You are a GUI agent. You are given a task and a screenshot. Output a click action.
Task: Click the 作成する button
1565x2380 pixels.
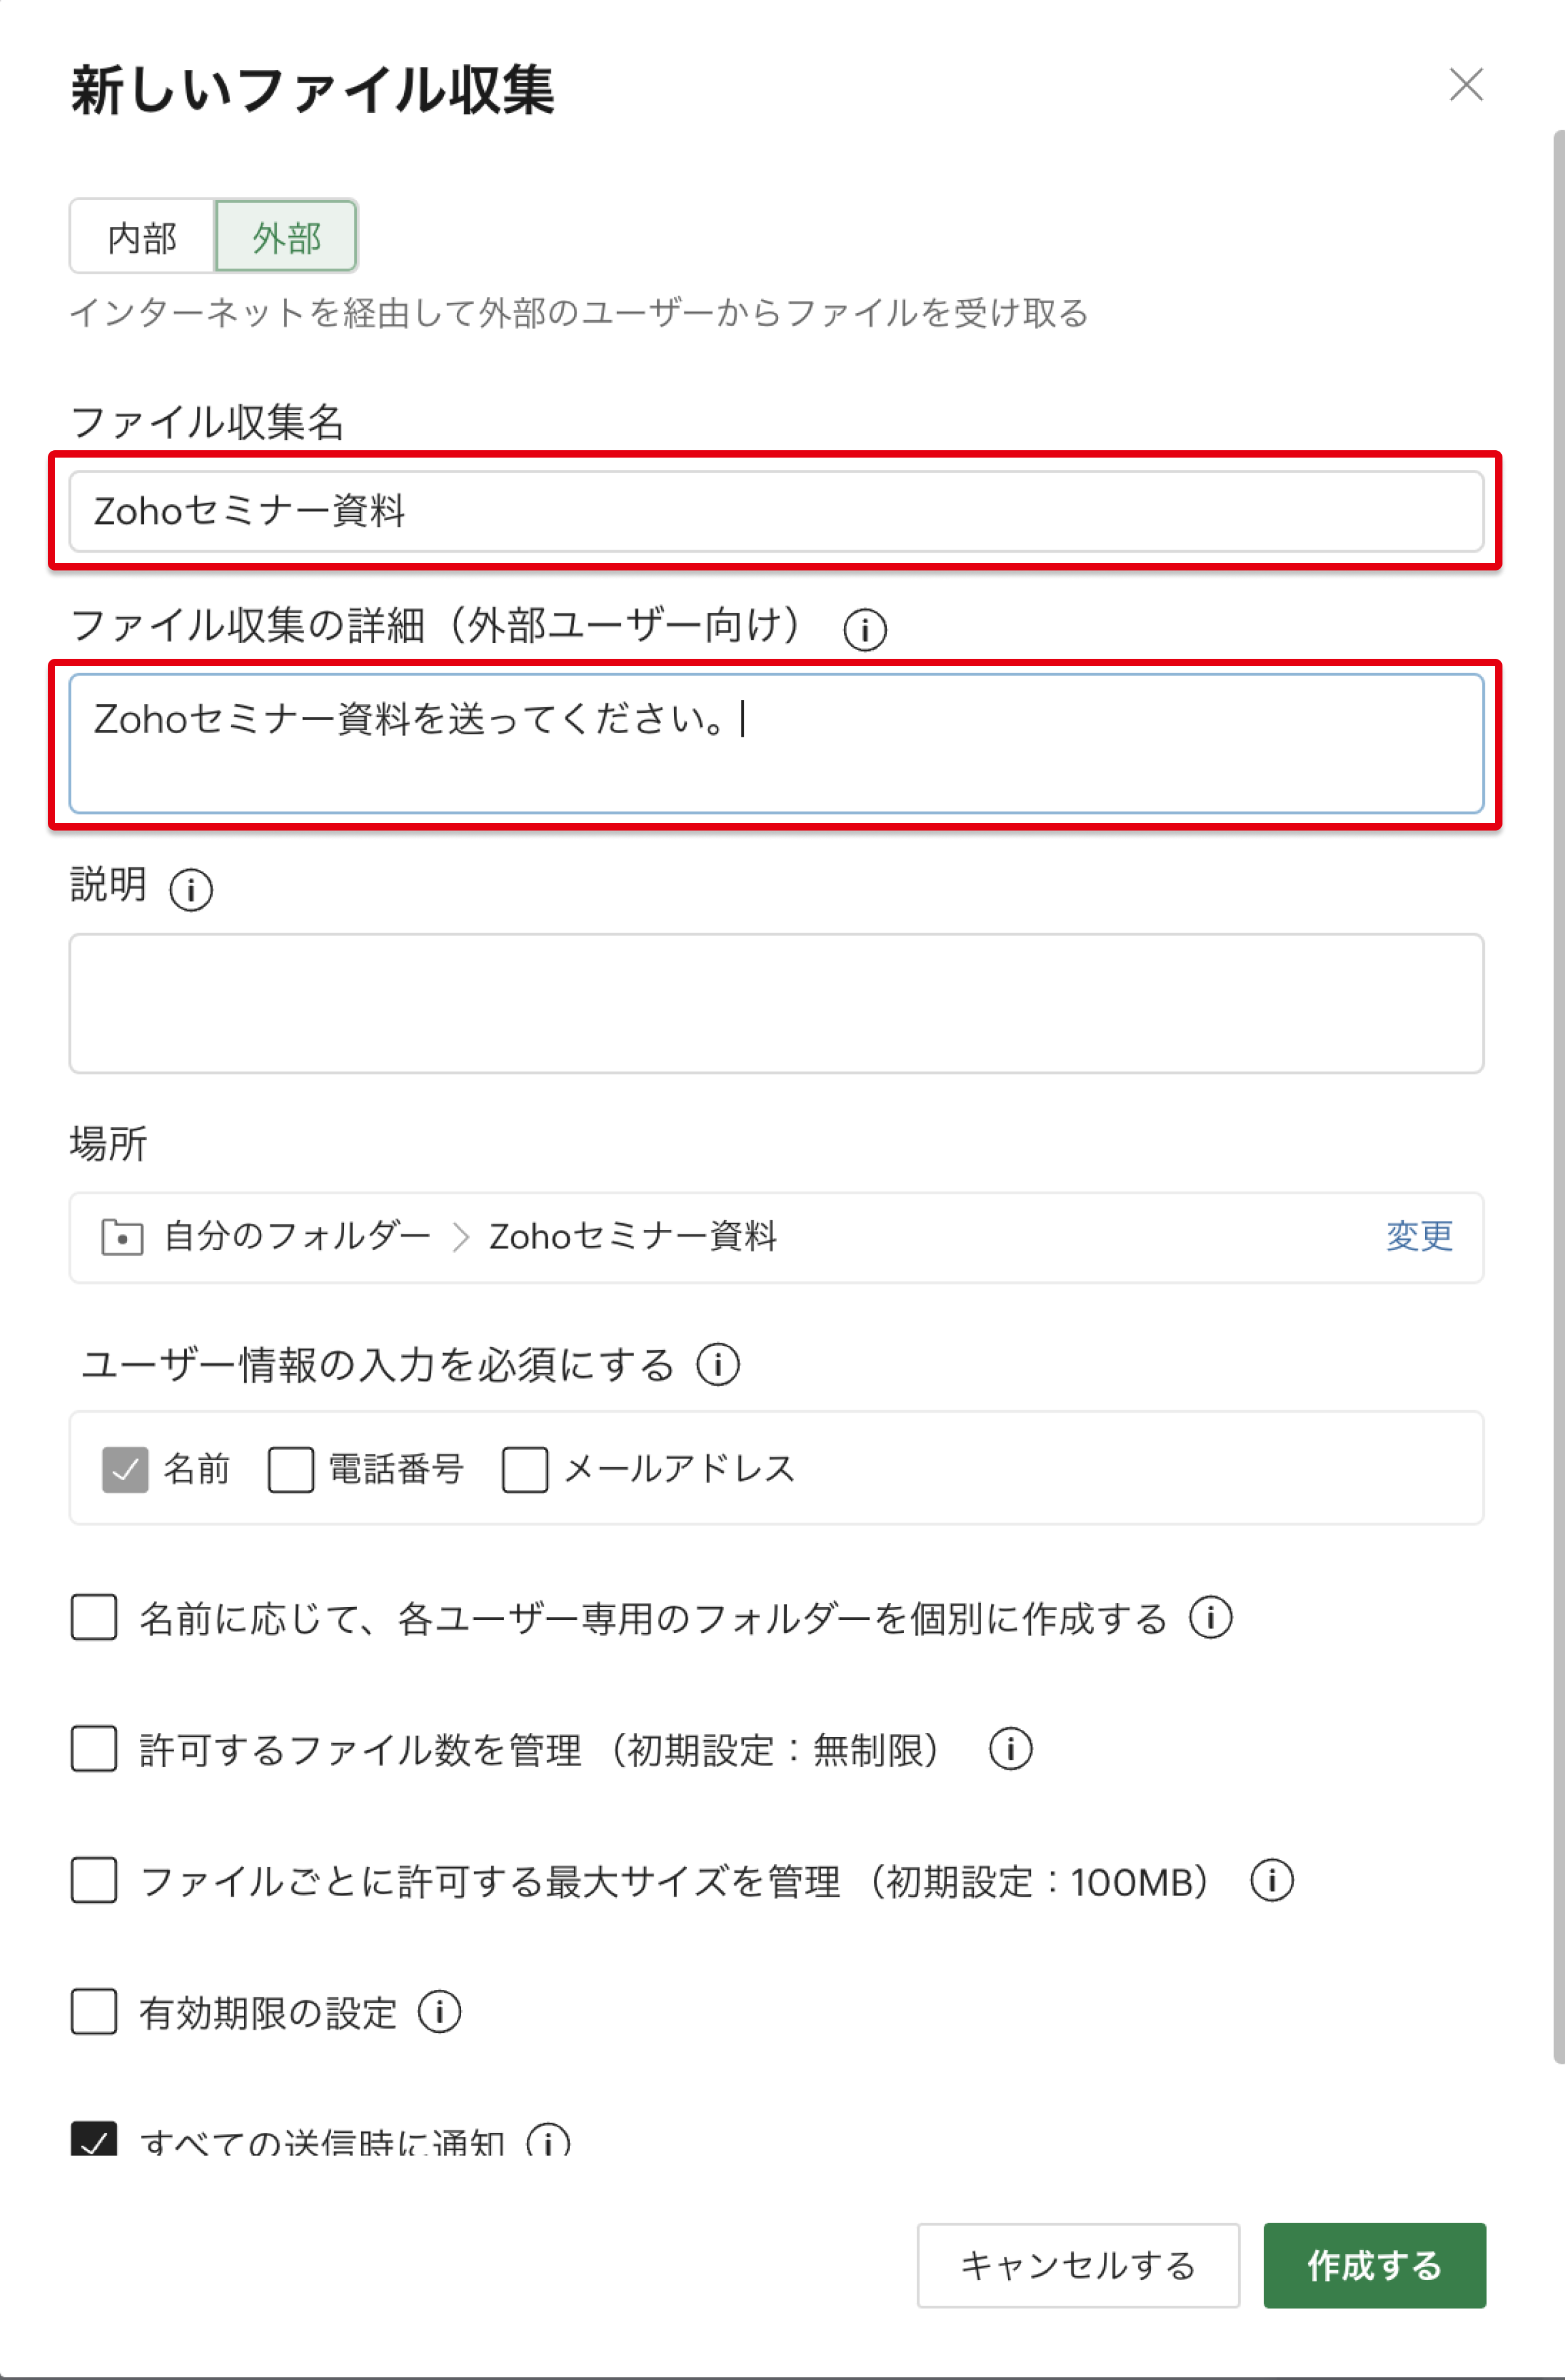1374,2265
